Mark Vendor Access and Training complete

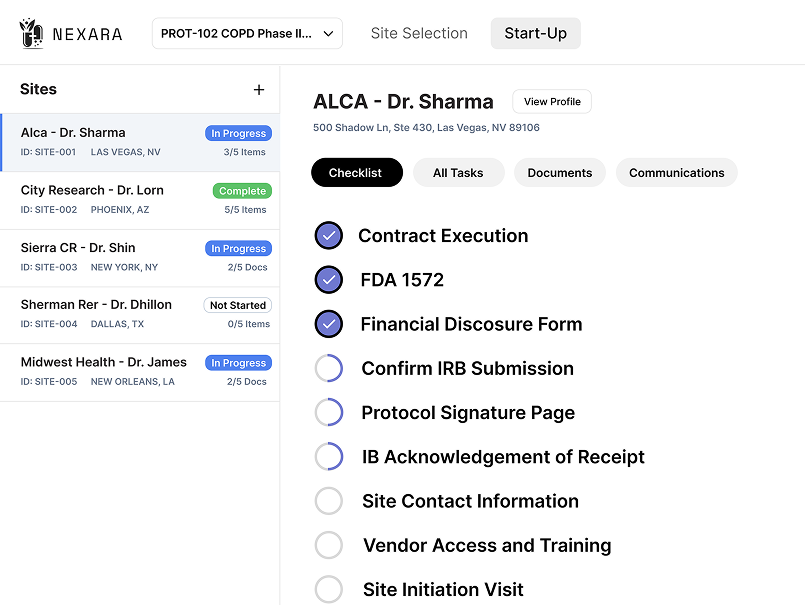tap(329, 545)
